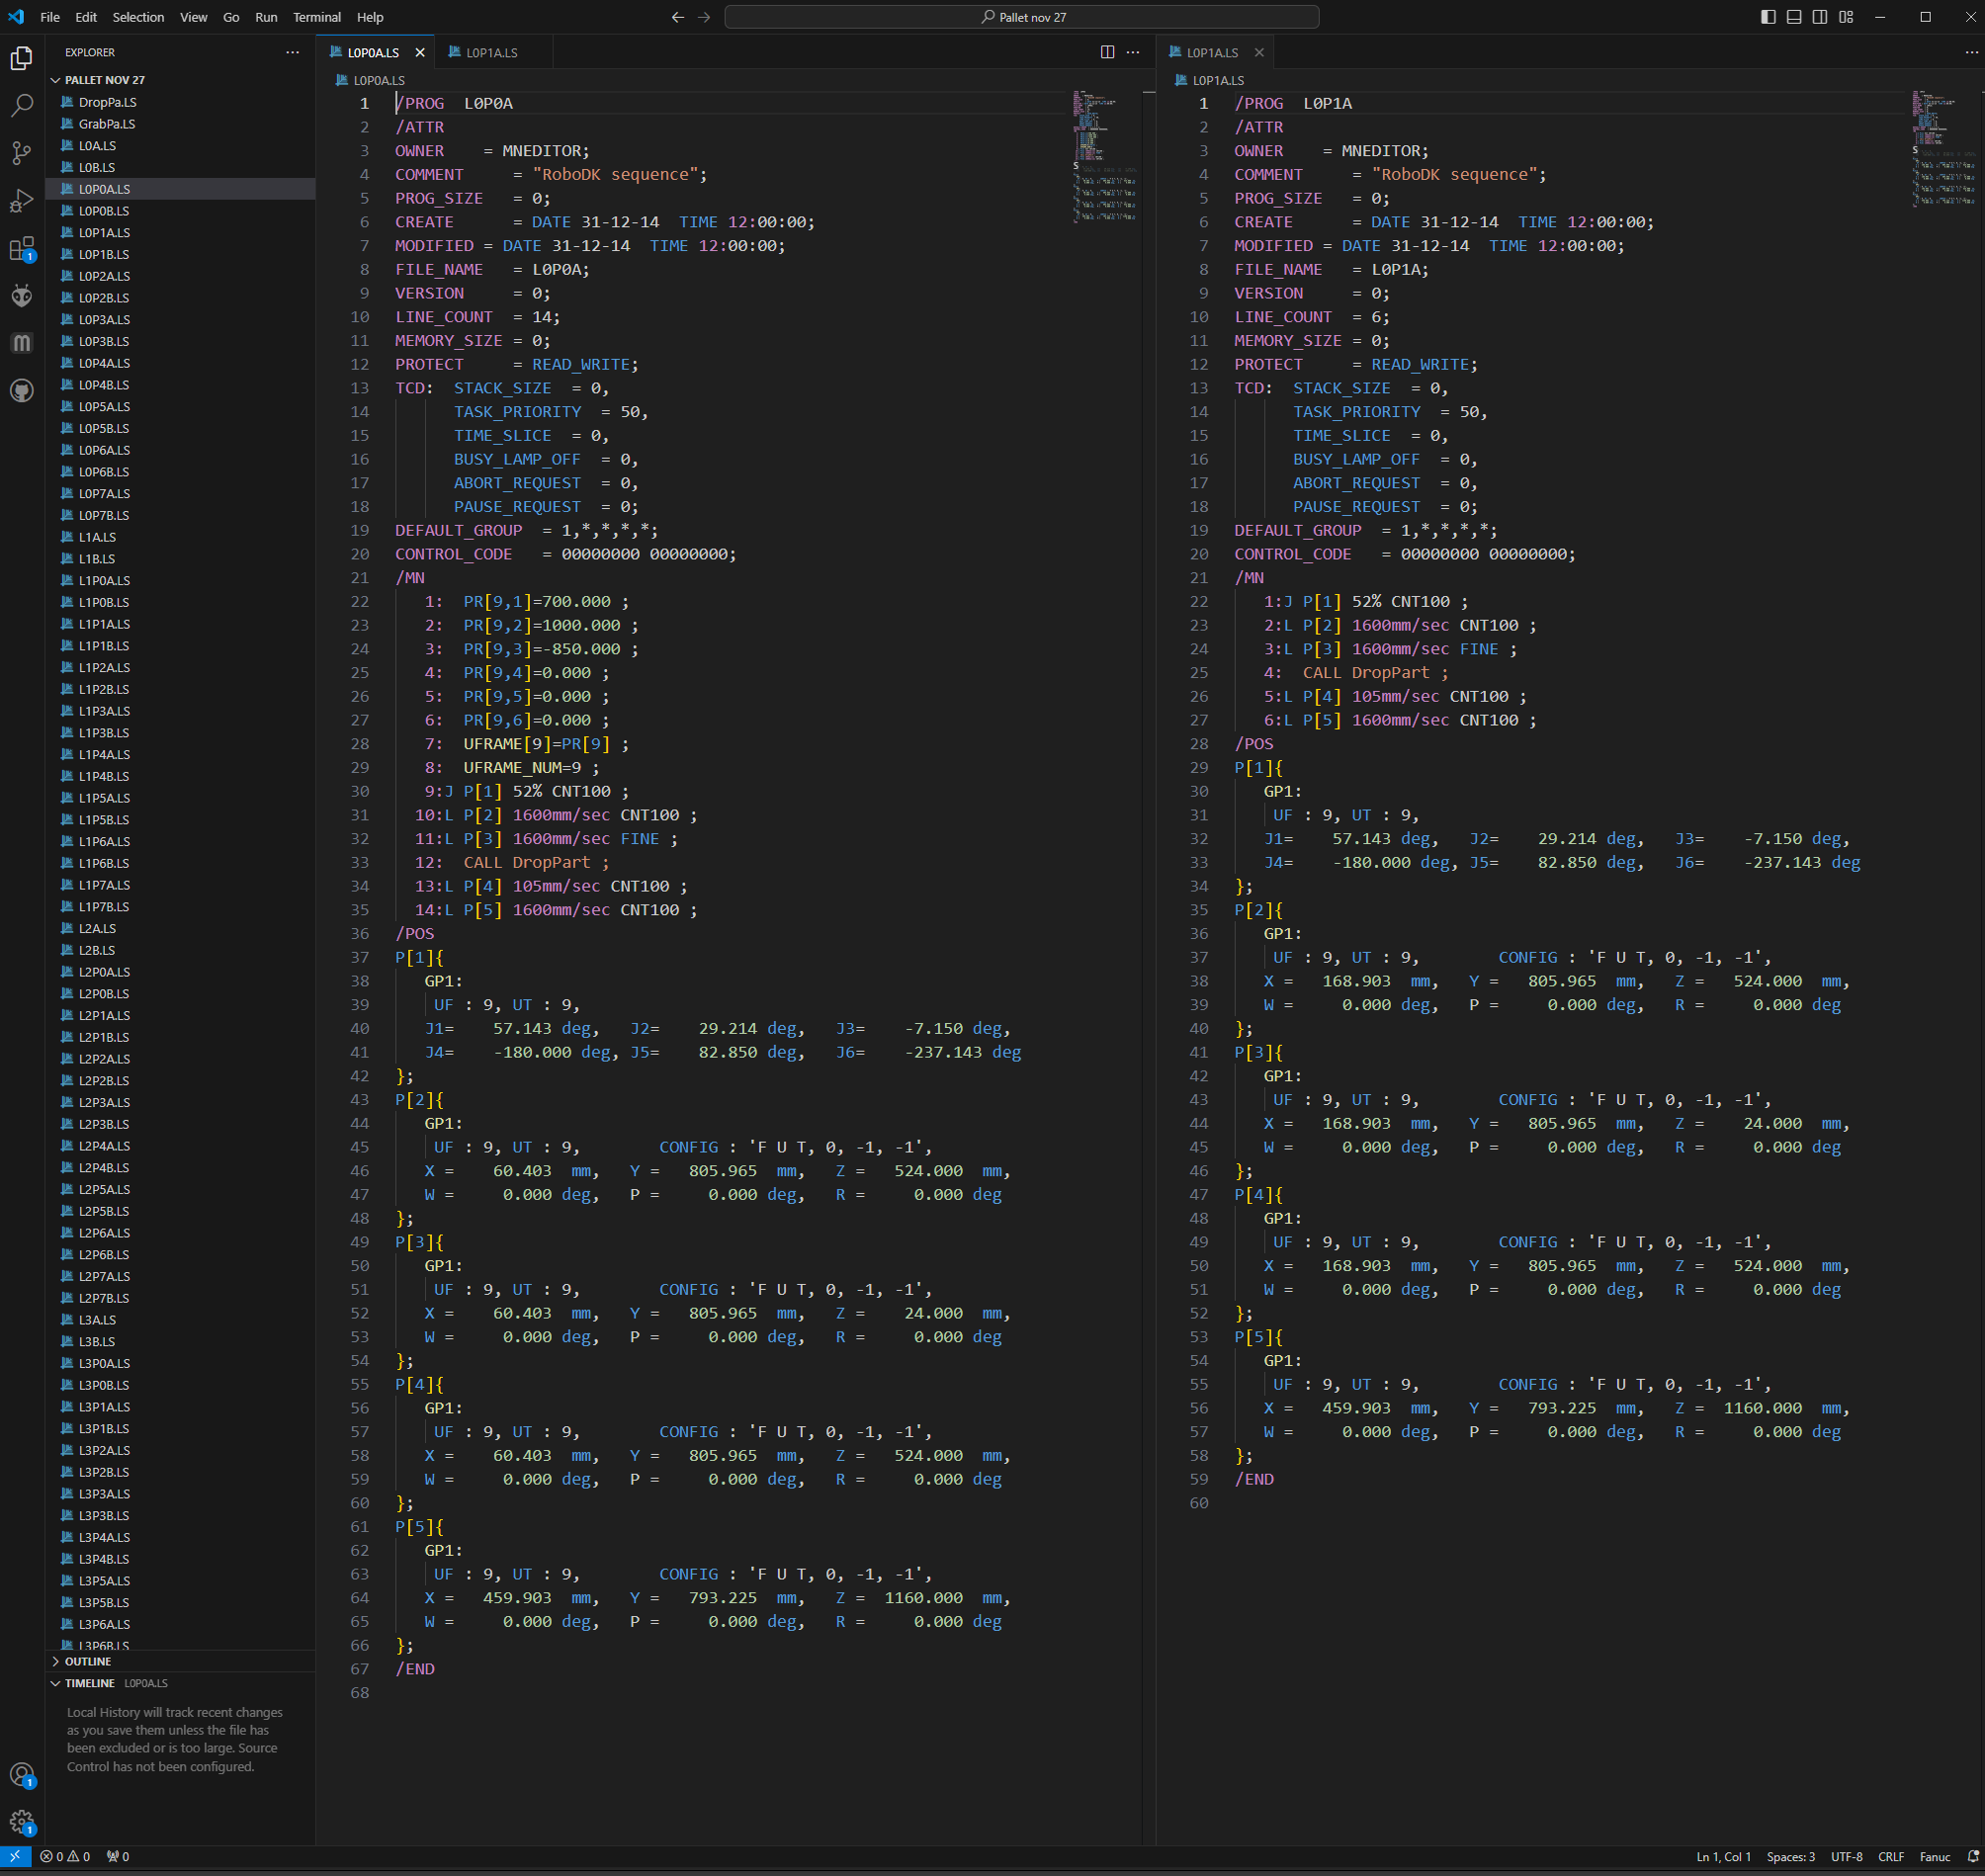Viewport: 1985px width, 1876px height.
Task: Open the Manage gear icon
Action: click(22, 1821)
